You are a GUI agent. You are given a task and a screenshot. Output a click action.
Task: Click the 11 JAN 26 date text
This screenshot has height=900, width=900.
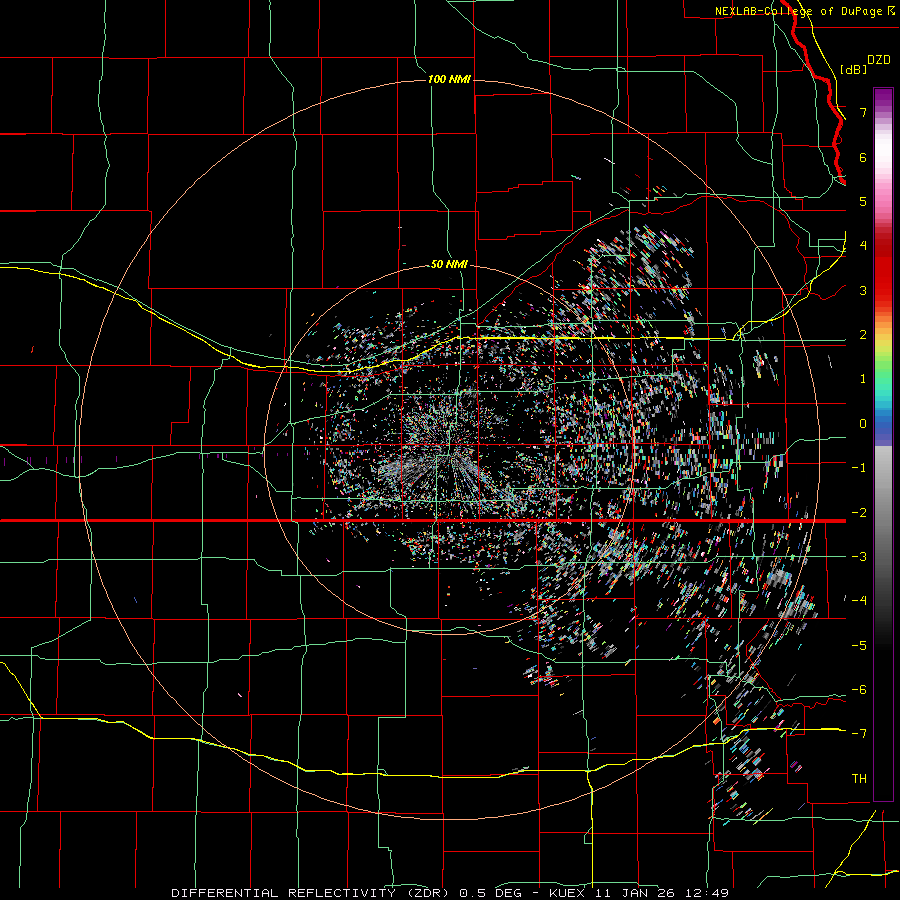coord(636,893)
